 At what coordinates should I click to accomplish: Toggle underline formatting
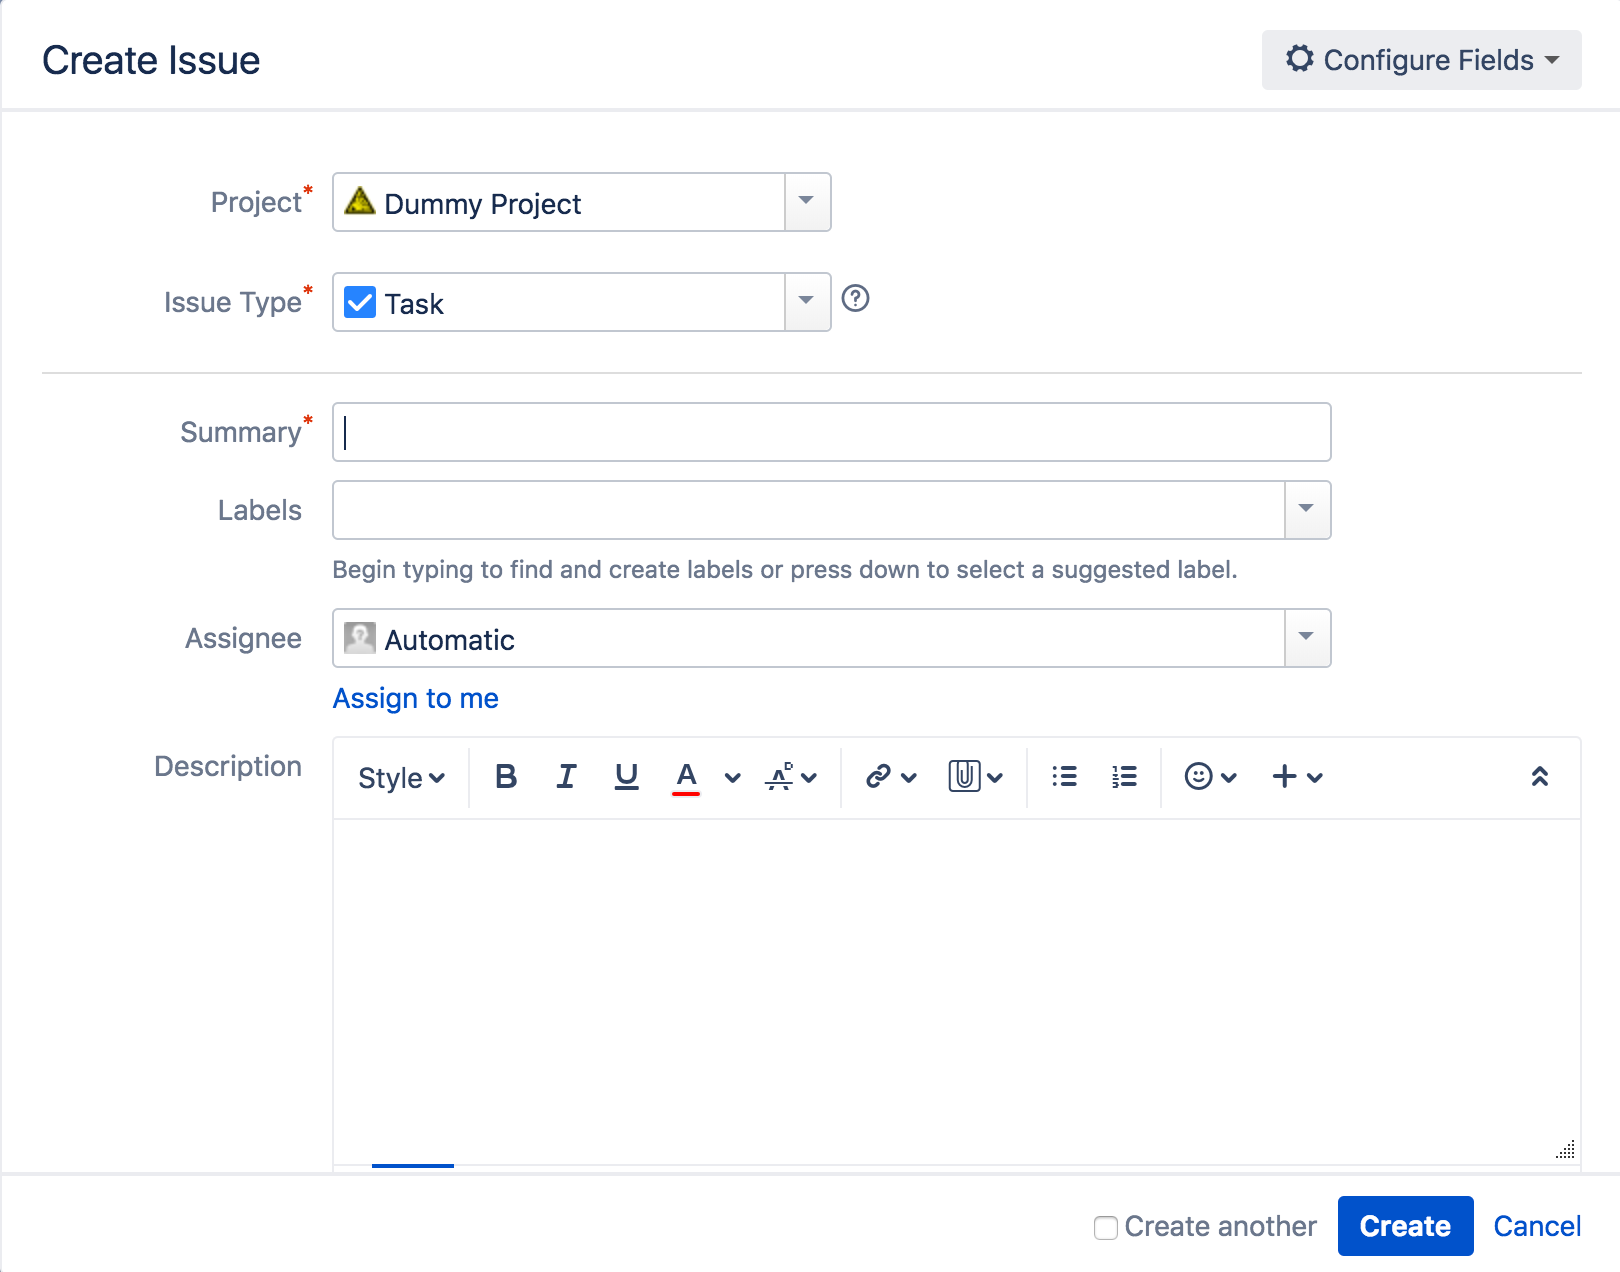pyautogui.click(x=626, y=777)
